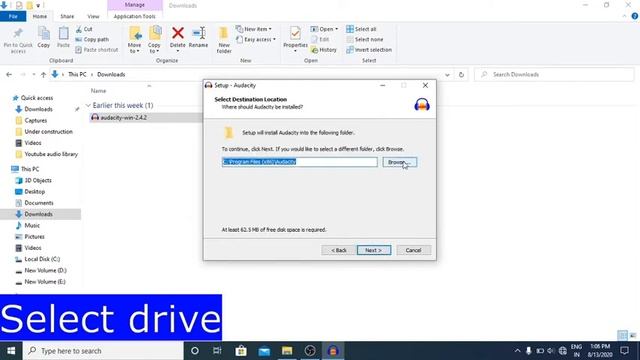Screen dimensions: 640x360
Task: Select Cut in the Clipboard group
Action: point(84,29)
